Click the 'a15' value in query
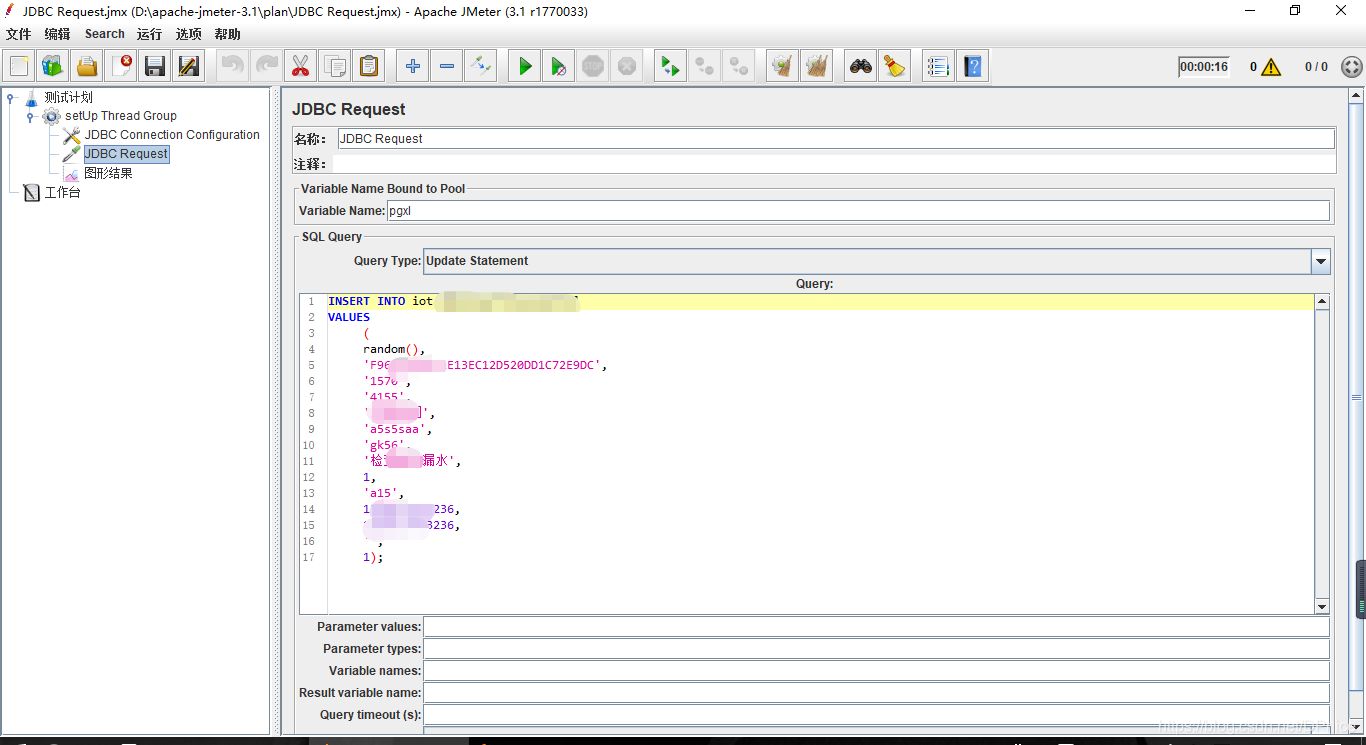Image resolution: width=1366 pixels, height=745 pixels. 384,493
